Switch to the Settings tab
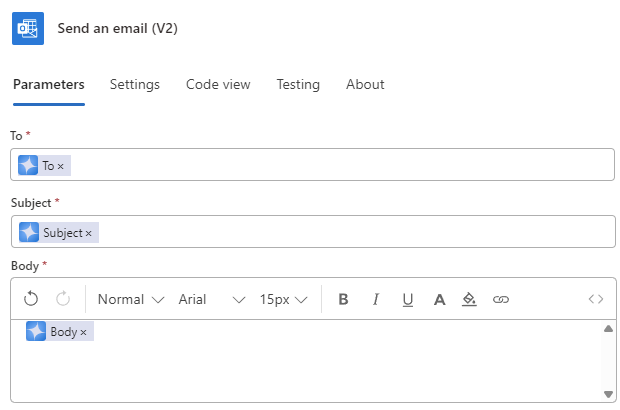This screenshot has width=620, height=410. 135,85
